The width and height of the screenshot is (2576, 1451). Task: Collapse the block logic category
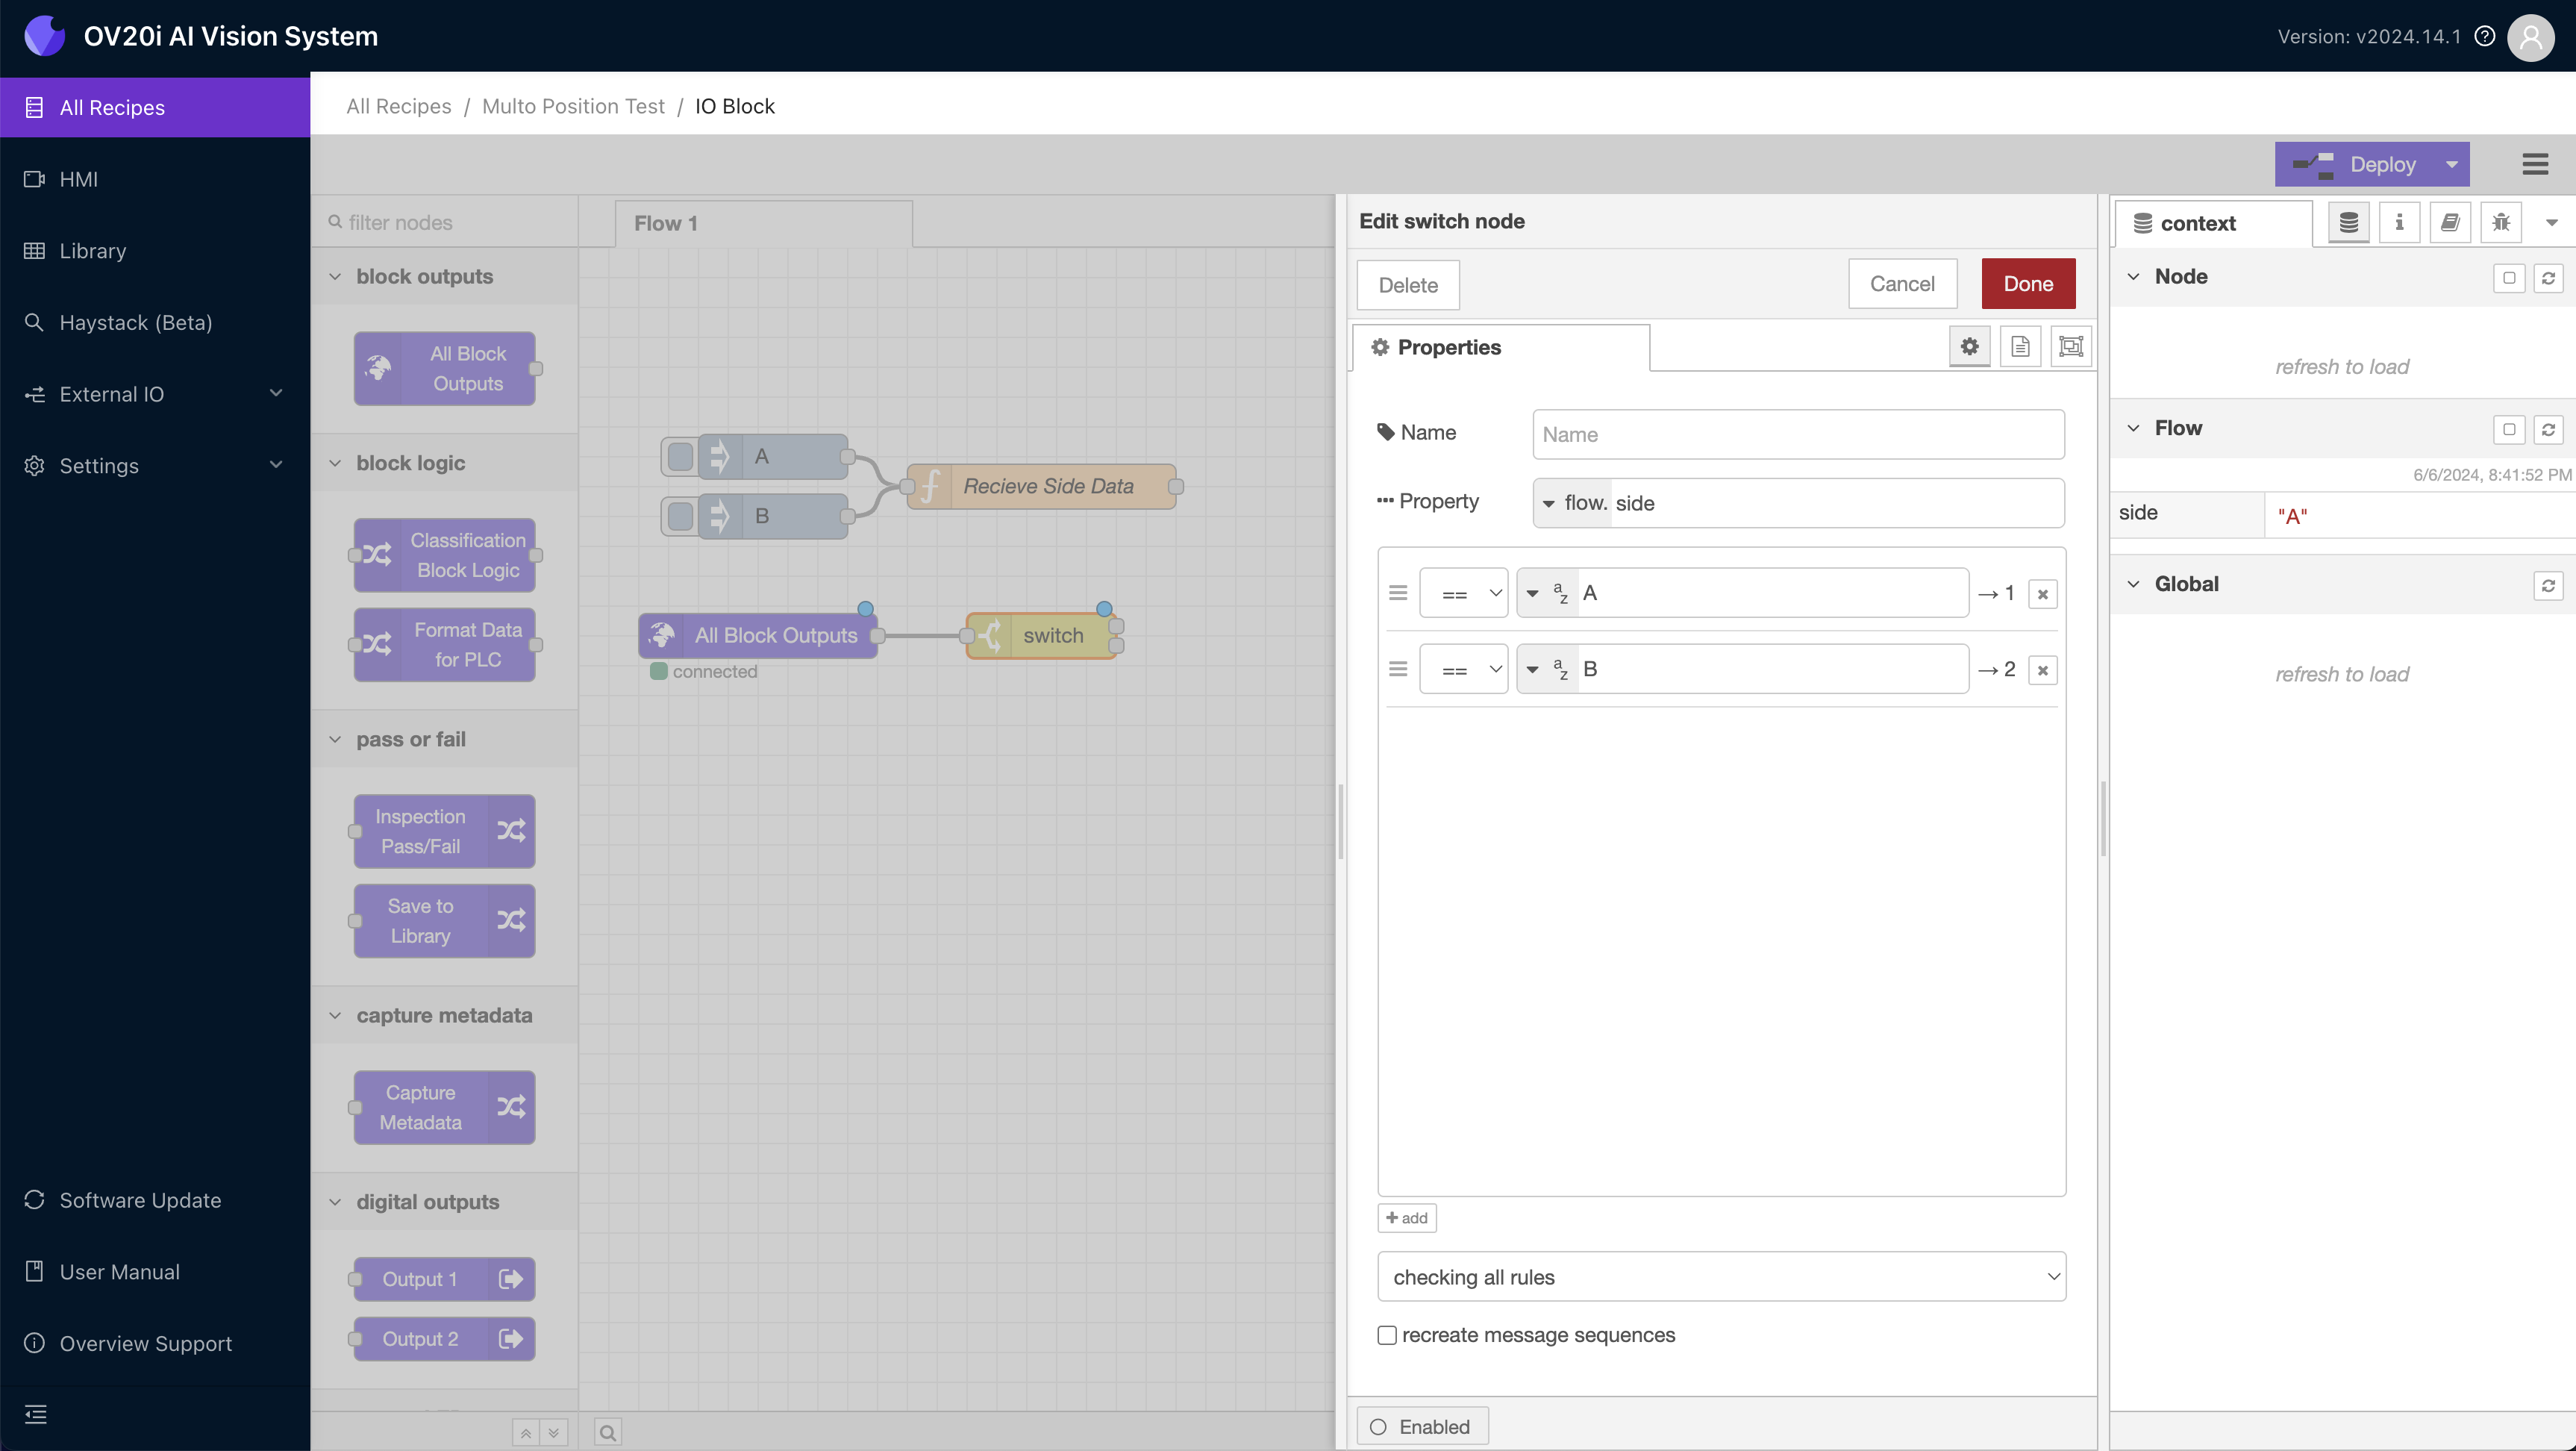click(335, 462)
